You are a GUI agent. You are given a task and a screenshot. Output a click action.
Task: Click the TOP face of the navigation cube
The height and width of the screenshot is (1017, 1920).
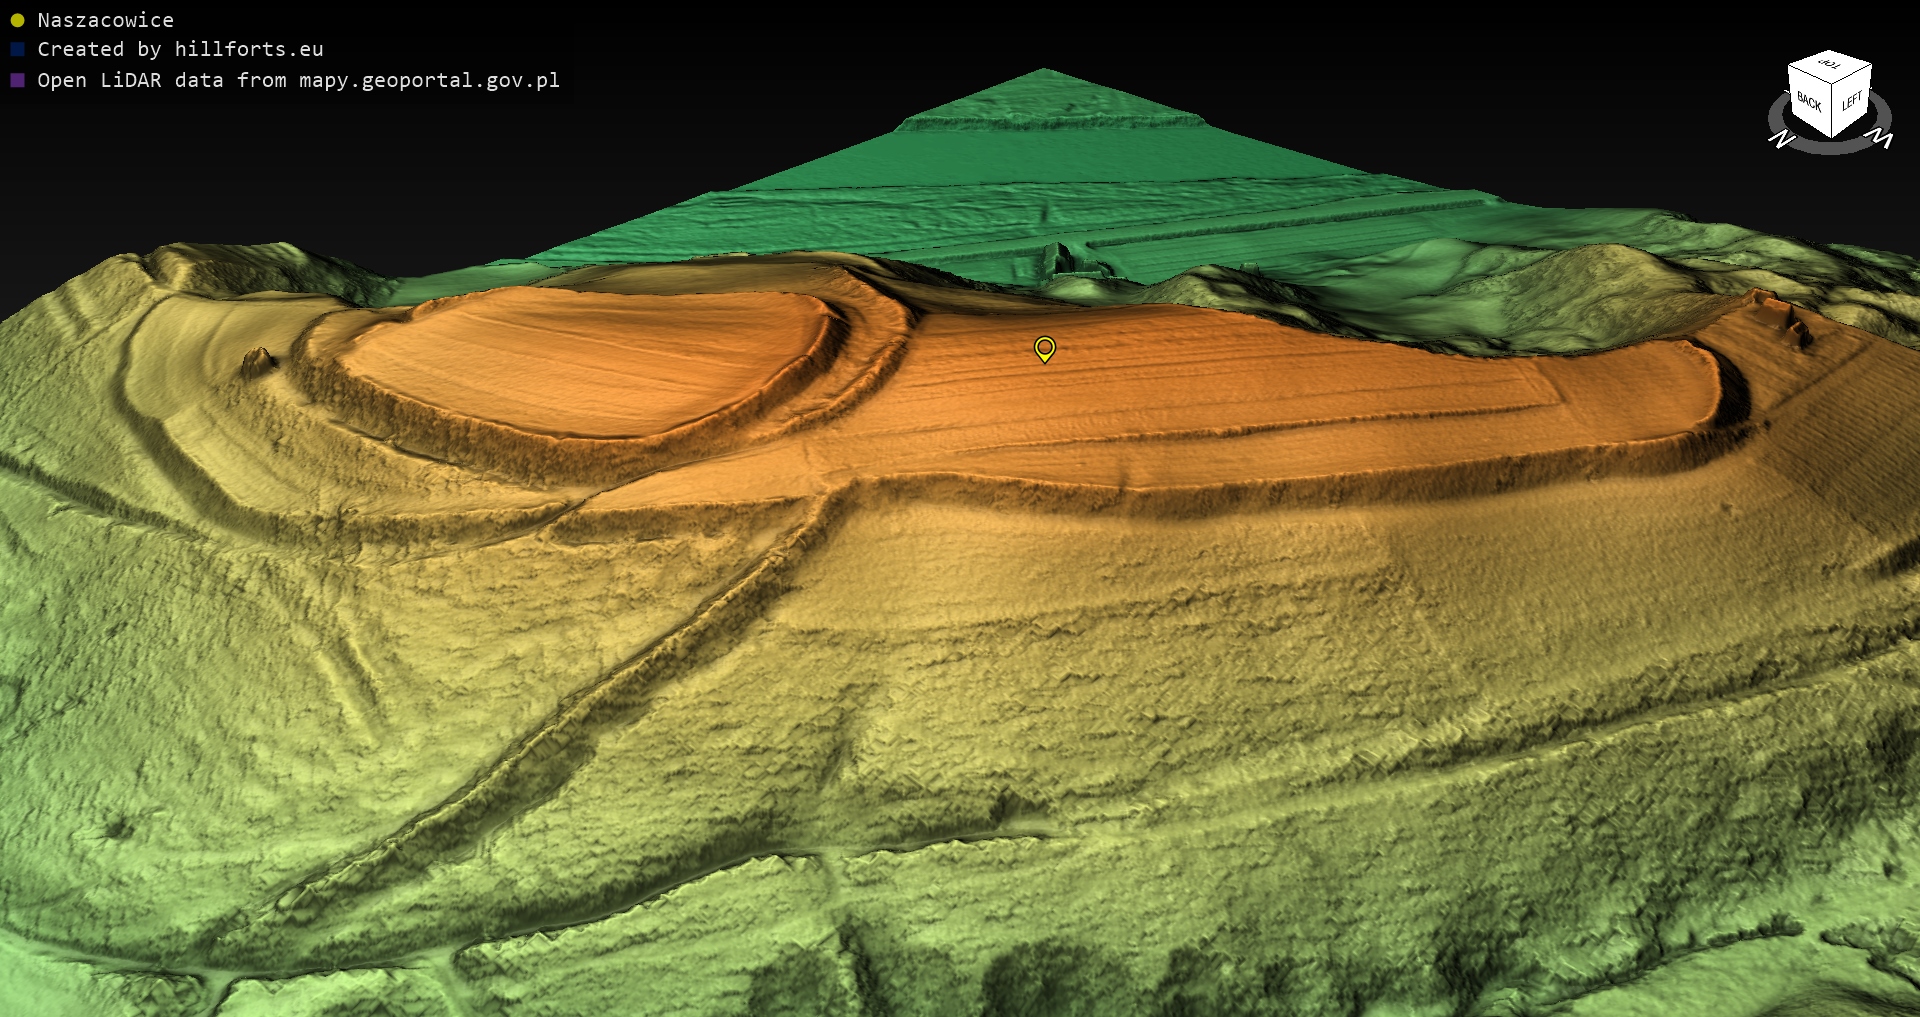tap(1830, 66)
